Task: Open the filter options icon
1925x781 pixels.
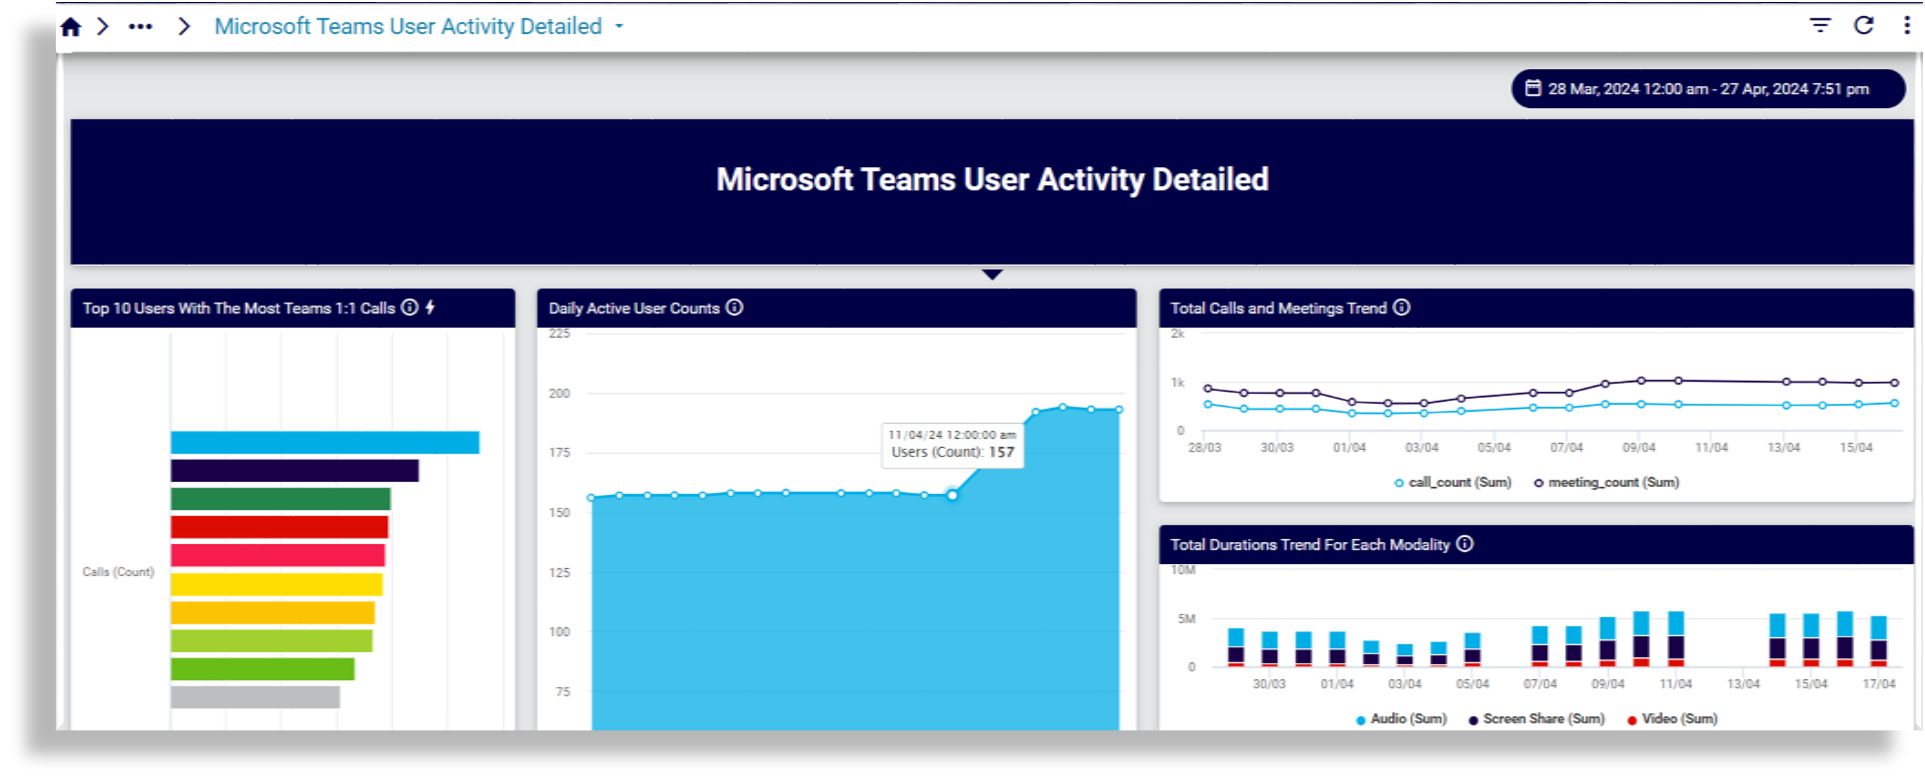Action: (x=1820, y=26)
